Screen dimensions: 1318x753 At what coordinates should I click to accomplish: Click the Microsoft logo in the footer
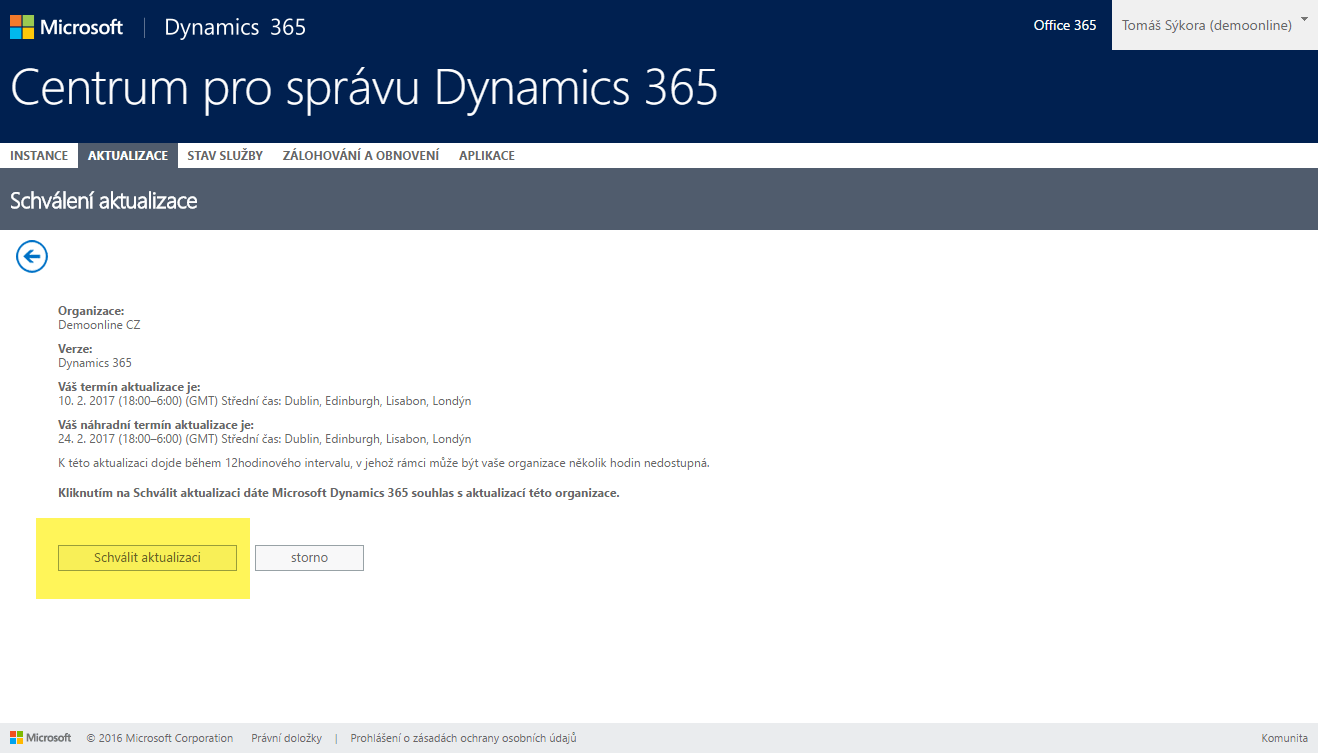pyautogui.click(x=41, y=738)
